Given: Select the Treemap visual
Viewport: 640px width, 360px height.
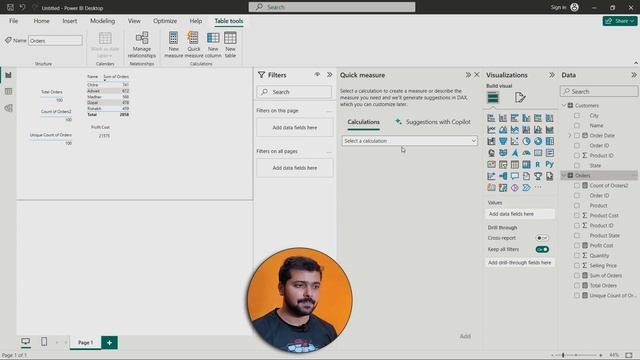Looking at the screenshot, I should [x=550, y=141].
